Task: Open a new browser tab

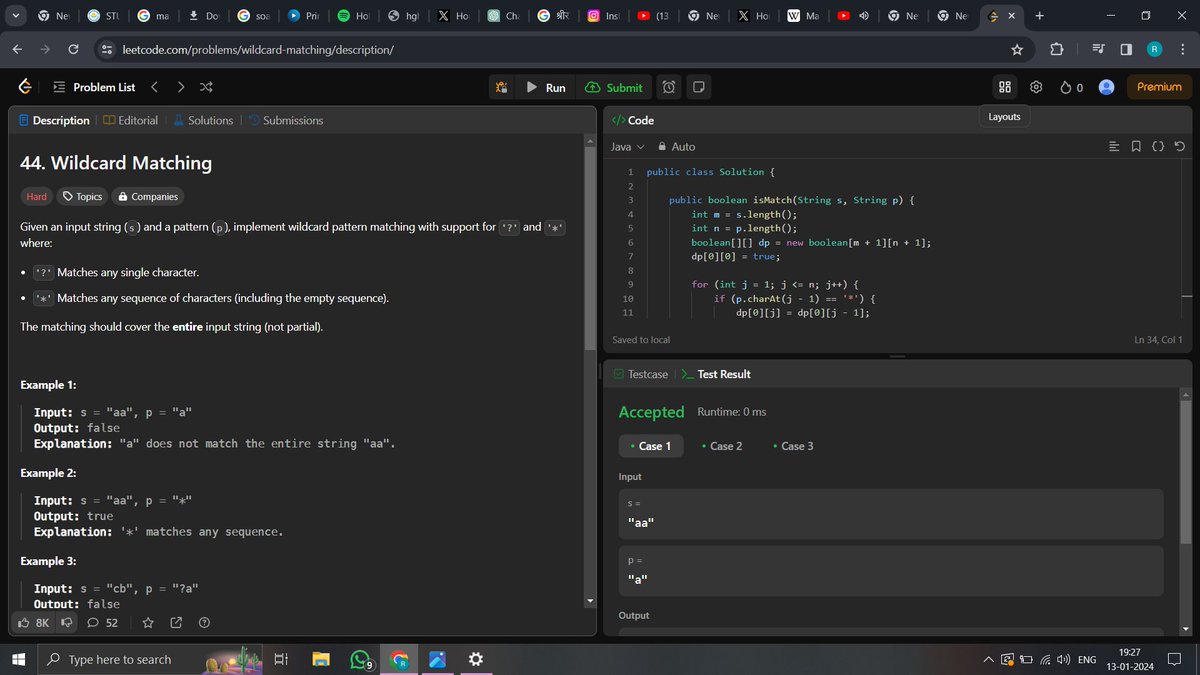Action: pos(1040,16)
